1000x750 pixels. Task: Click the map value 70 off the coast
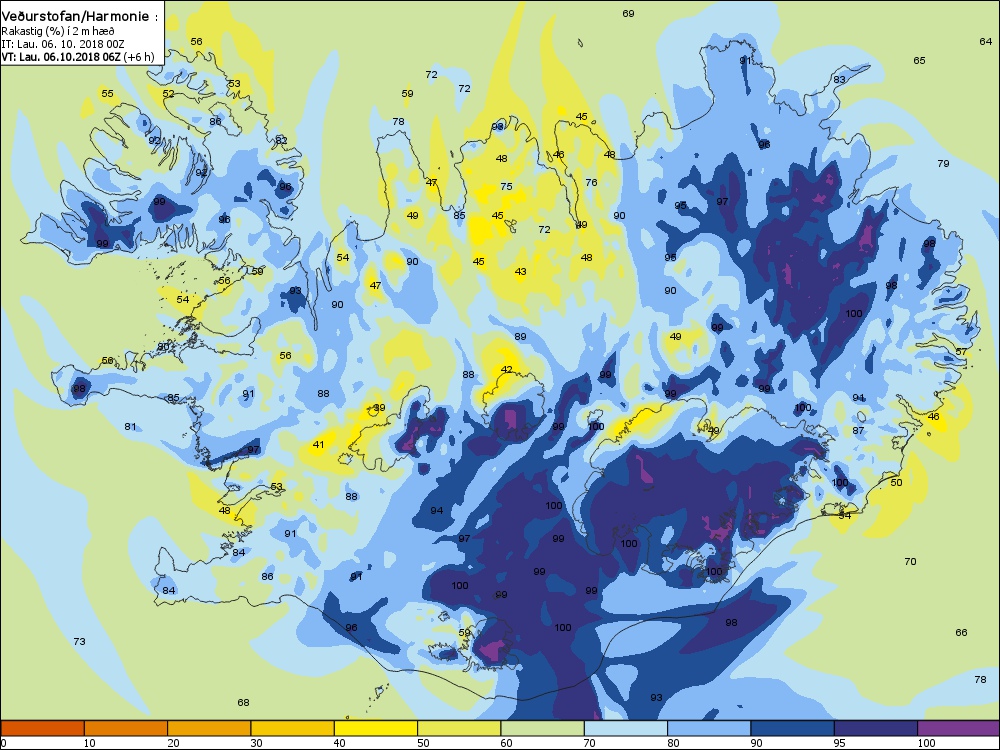(910, 562)
